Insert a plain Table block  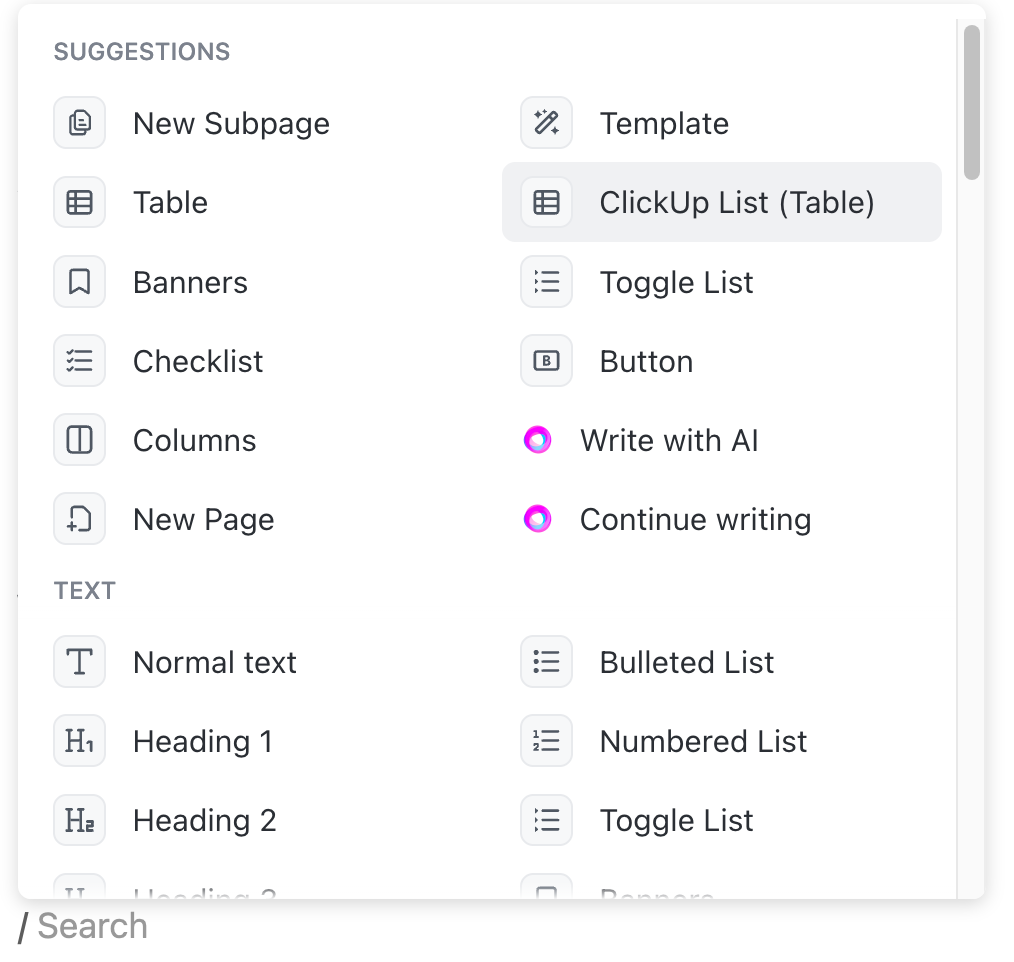click(170, 203)
